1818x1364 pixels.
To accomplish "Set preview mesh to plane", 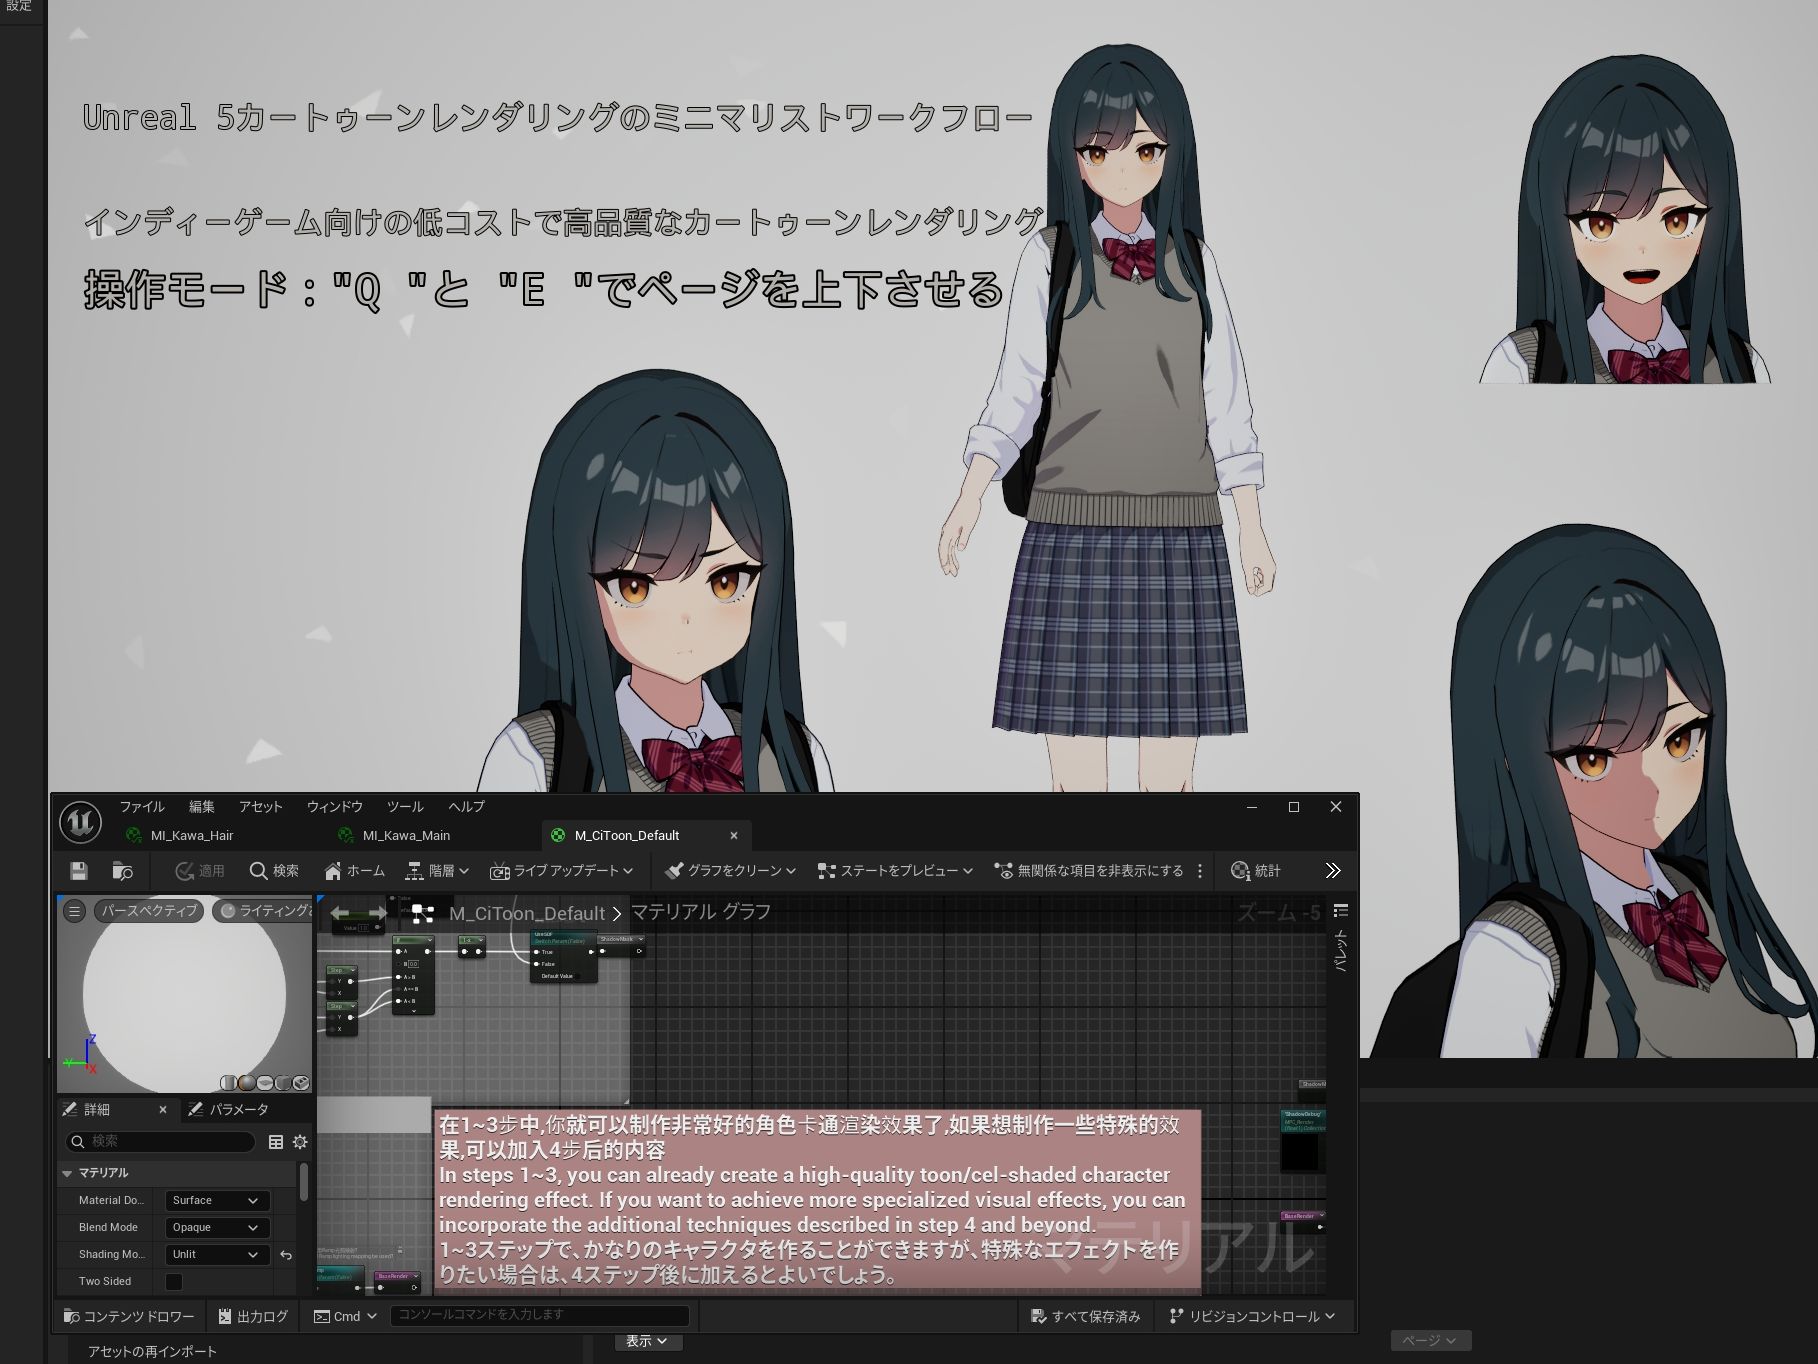I will (265, 1083).
